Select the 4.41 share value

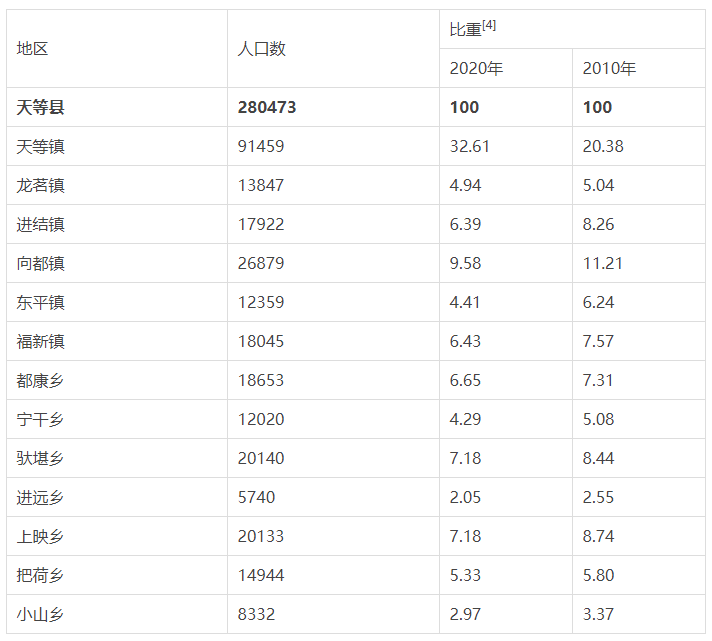[x=465, y=303]
